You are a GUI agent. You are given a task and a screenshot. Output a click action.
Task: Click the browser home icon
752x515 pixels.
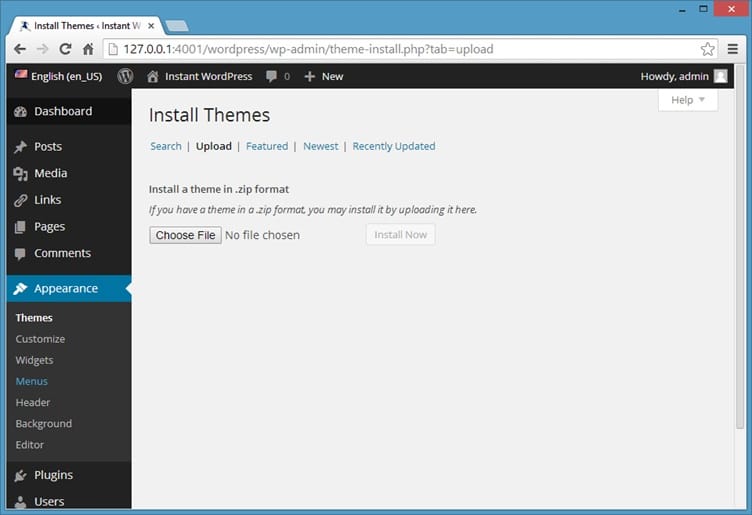[x=89, y=49]
